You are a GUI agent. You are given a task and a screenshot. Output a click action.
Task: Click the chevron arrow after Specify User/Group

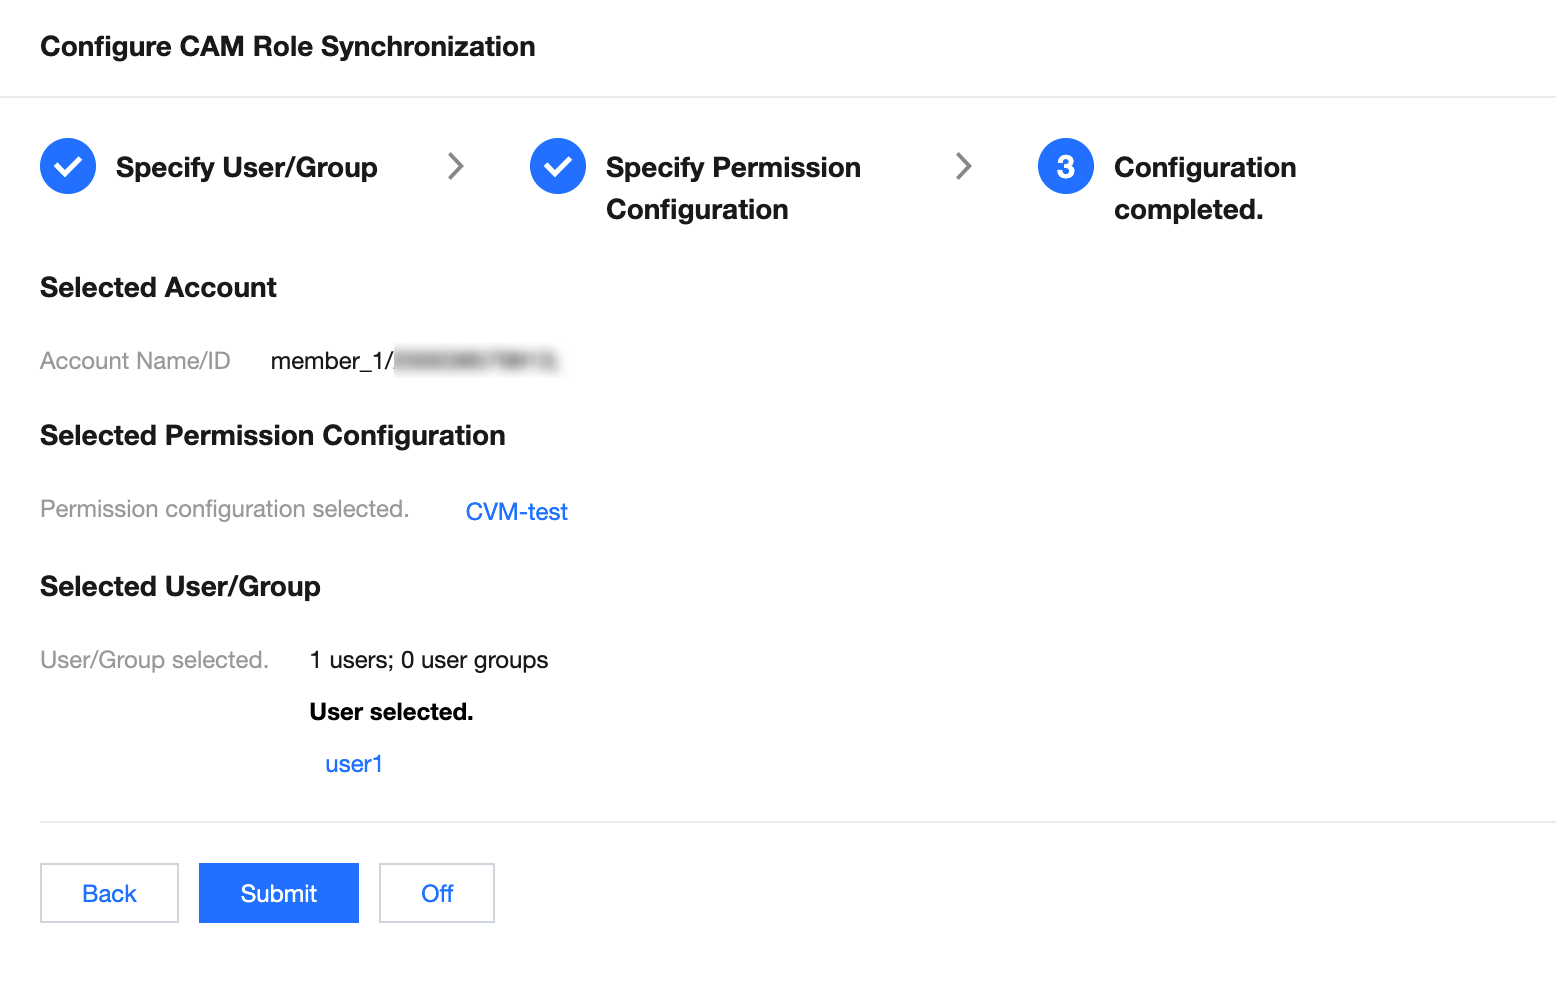pyautogui.click(x=456, y=166)
